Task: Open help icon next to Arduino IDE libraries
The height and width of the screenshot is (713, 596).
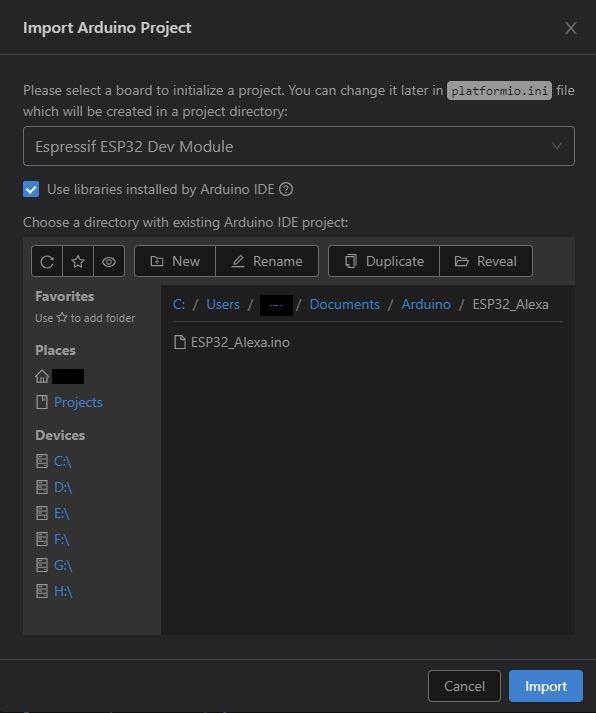Action: (x=286, y=189)
